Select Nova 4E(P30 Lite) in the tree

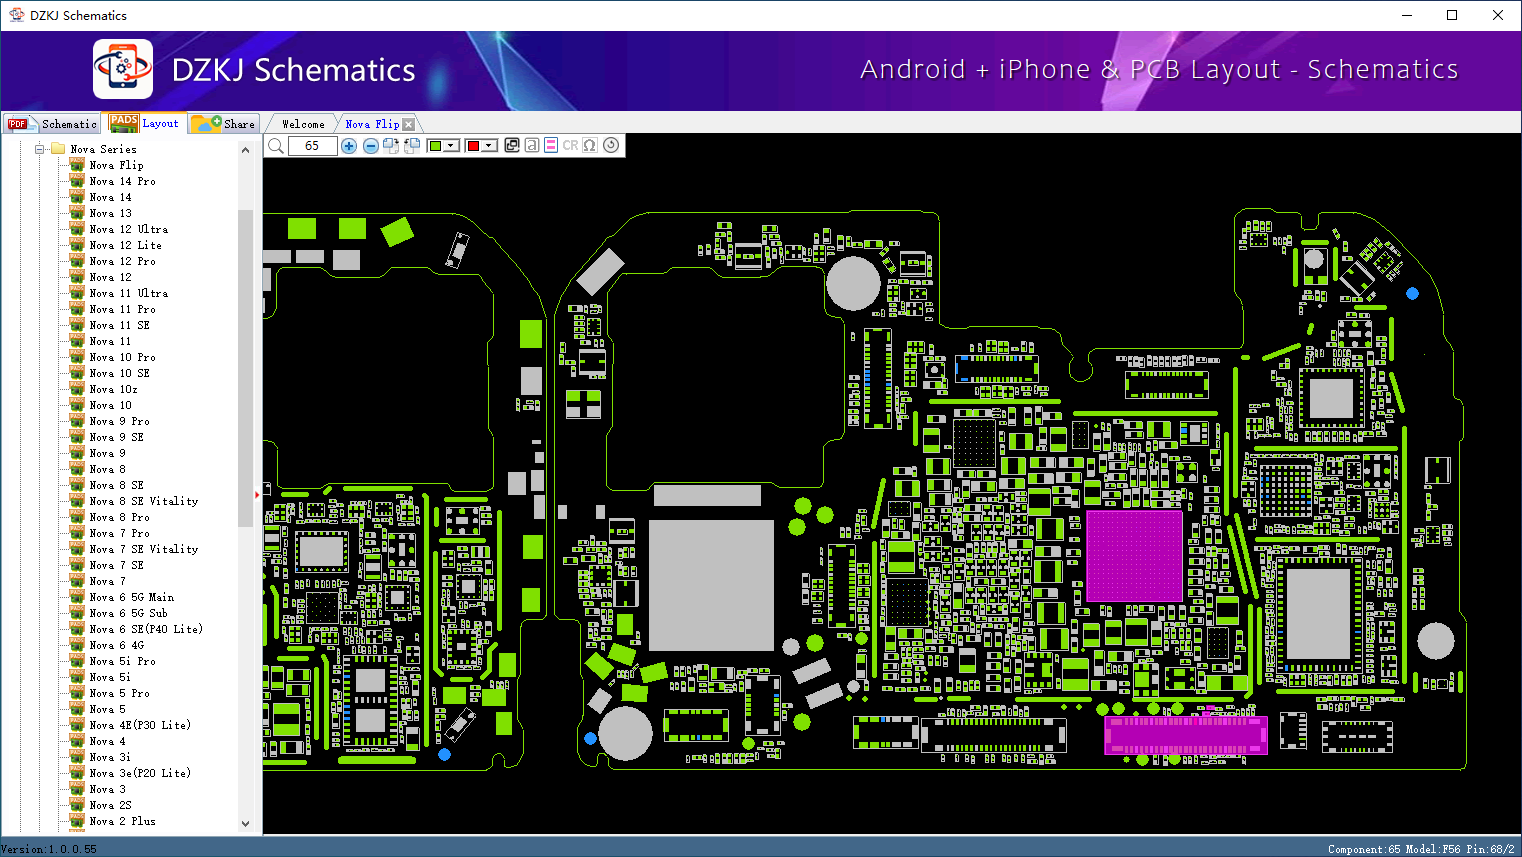point(140,725)
